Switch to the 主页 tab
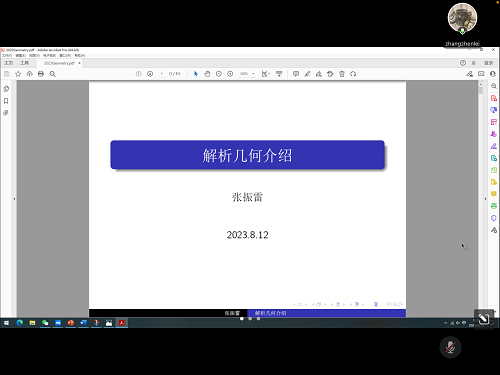This screenshot has height=375, width=500. (8, 63)
